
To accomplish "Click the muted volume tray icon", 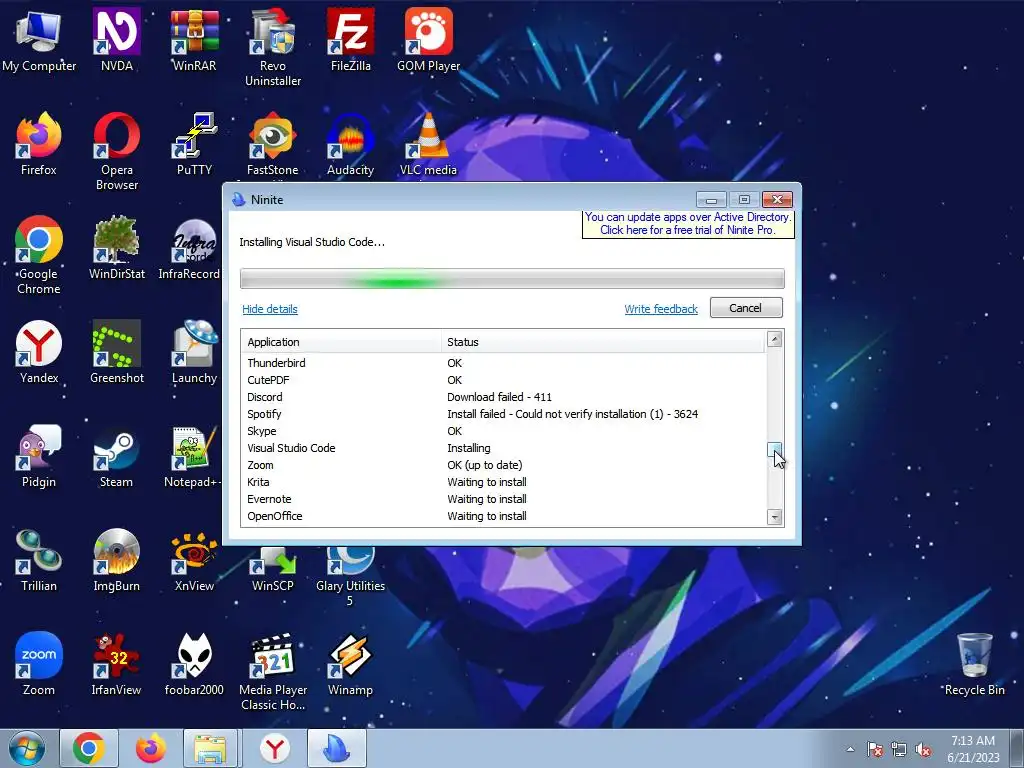I will (923, 750).
